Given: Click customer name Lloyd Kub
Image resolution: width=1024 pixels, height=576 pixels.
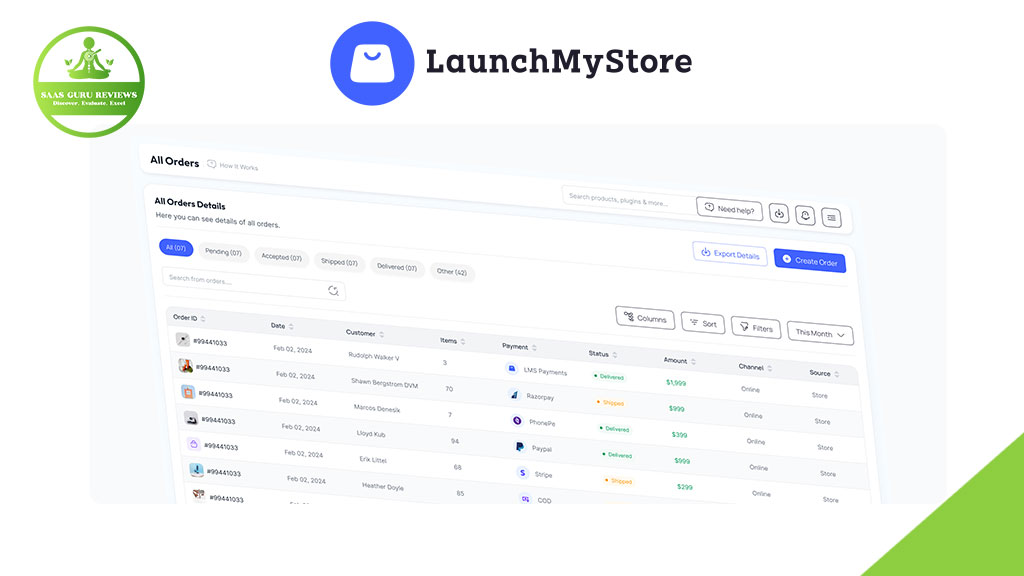Looking at the screenshot, I should [371, 434].
